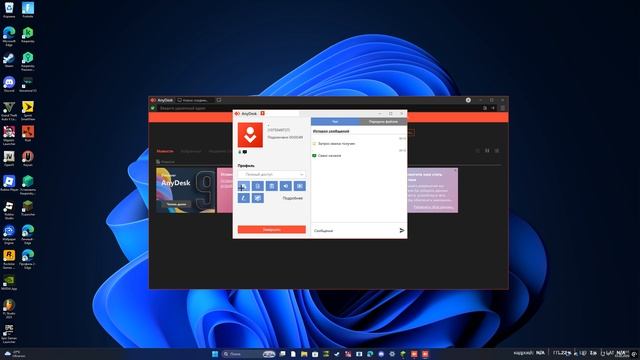Send the chat message with the arrow icon
The width and height of the screenshot is (640, 360).
(402, 231)
